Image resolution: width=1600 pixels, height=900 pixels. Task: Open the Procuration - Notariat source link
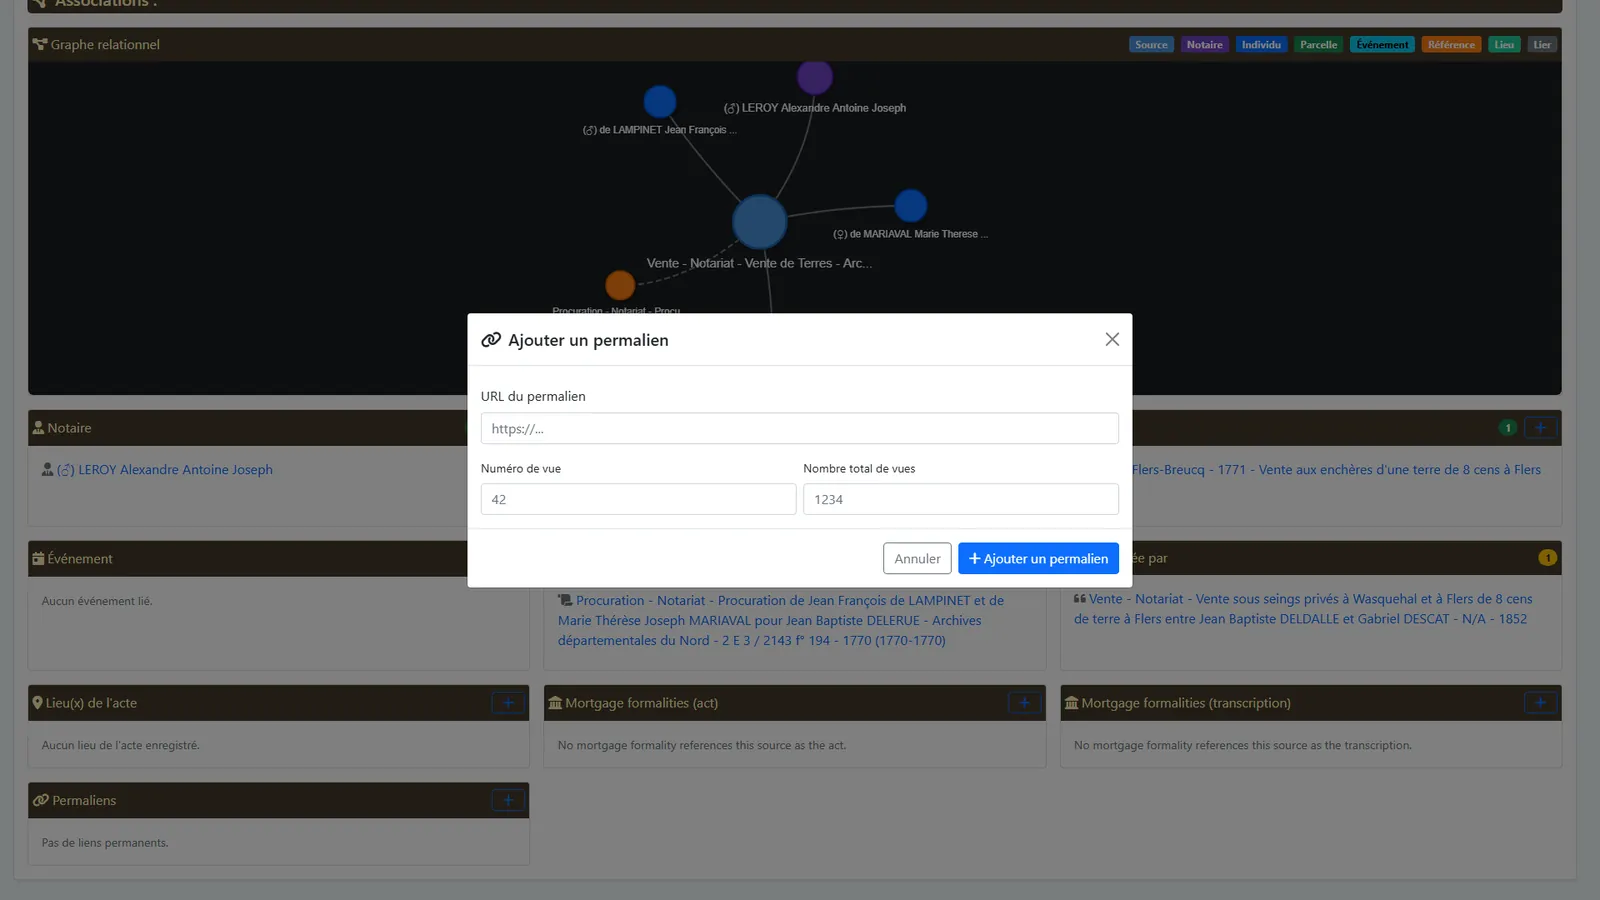780,621
